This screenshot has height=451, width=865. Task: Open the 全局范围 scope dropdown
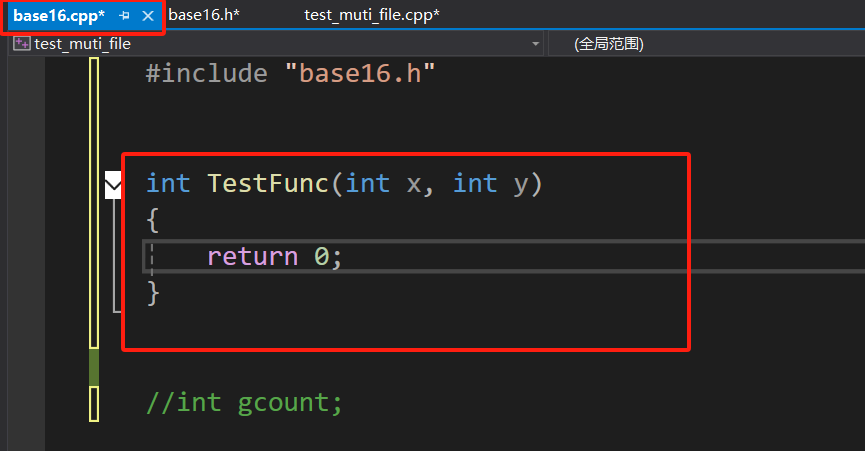pyautogui.click(x=608, y=44)
